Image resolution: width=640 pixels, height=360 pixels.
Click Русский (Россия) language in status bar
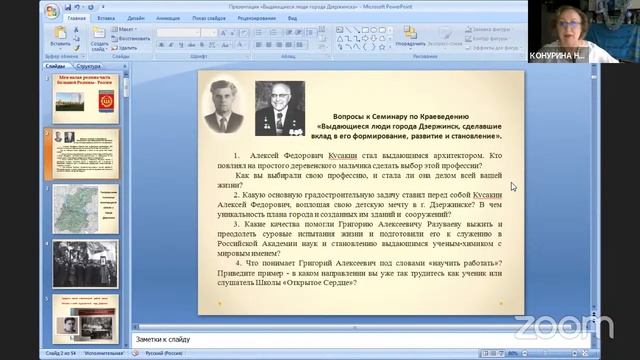tap(164, 353)
